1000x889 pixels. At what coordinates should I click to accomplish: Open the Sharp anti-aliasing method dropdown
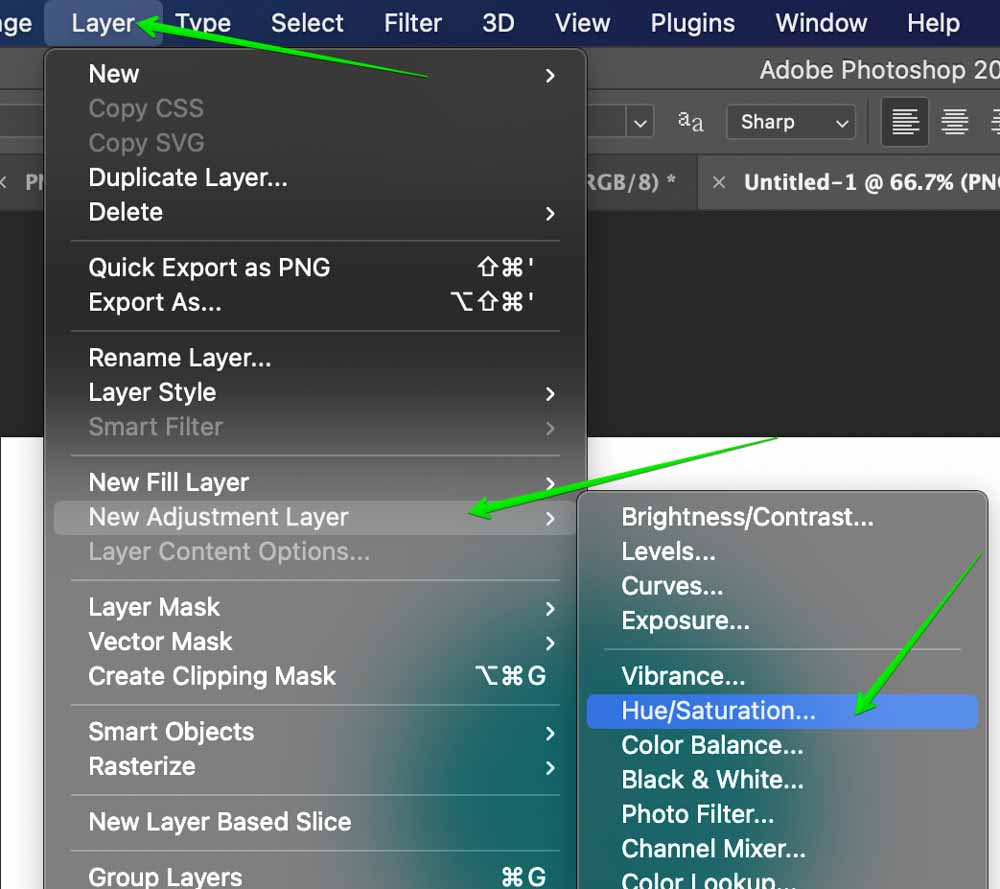coord(790,121)
